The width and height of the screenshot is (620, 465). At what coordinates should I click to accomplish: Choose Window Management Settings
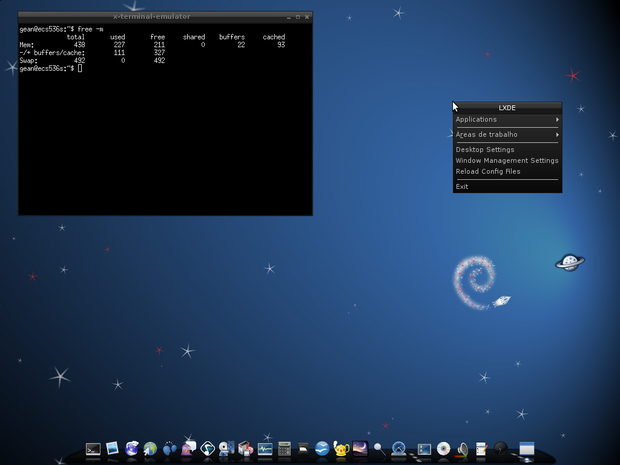pos(506,161)
